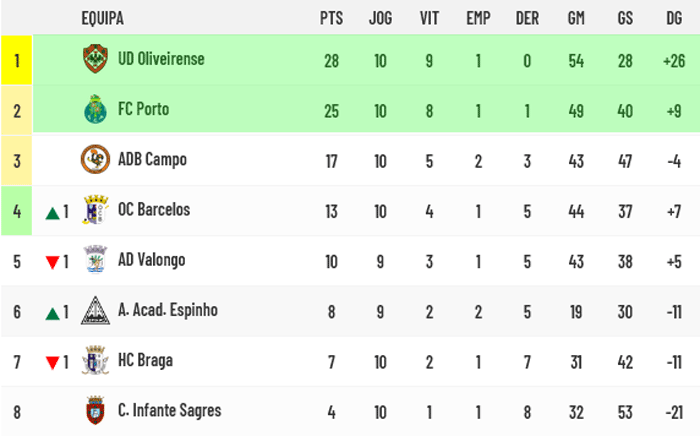
Task: Click the EQUIPA column header
Action: (103, 18)
